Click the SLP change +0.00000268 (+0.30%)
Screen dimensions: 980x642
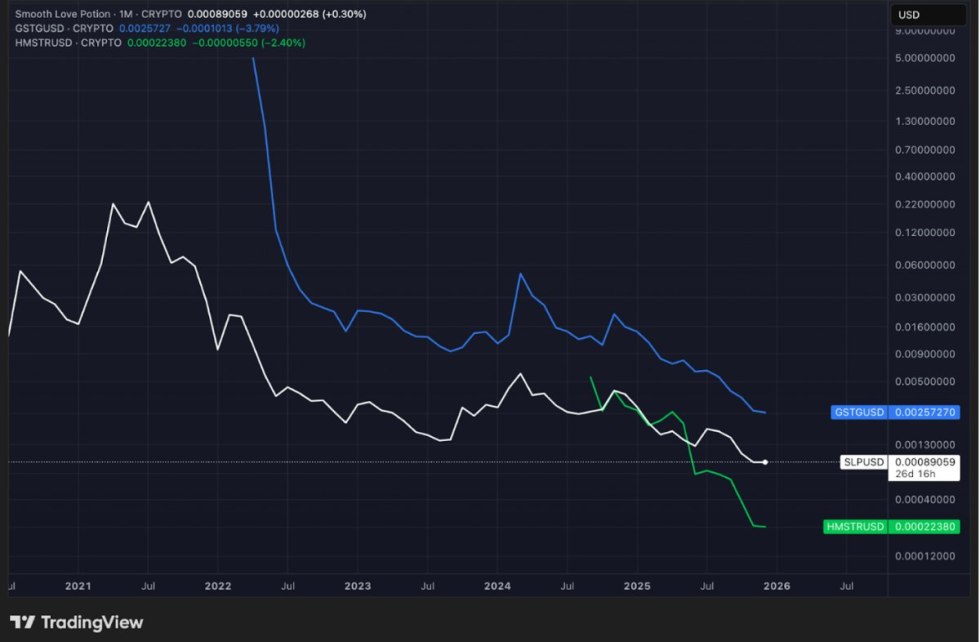[310, 14]
